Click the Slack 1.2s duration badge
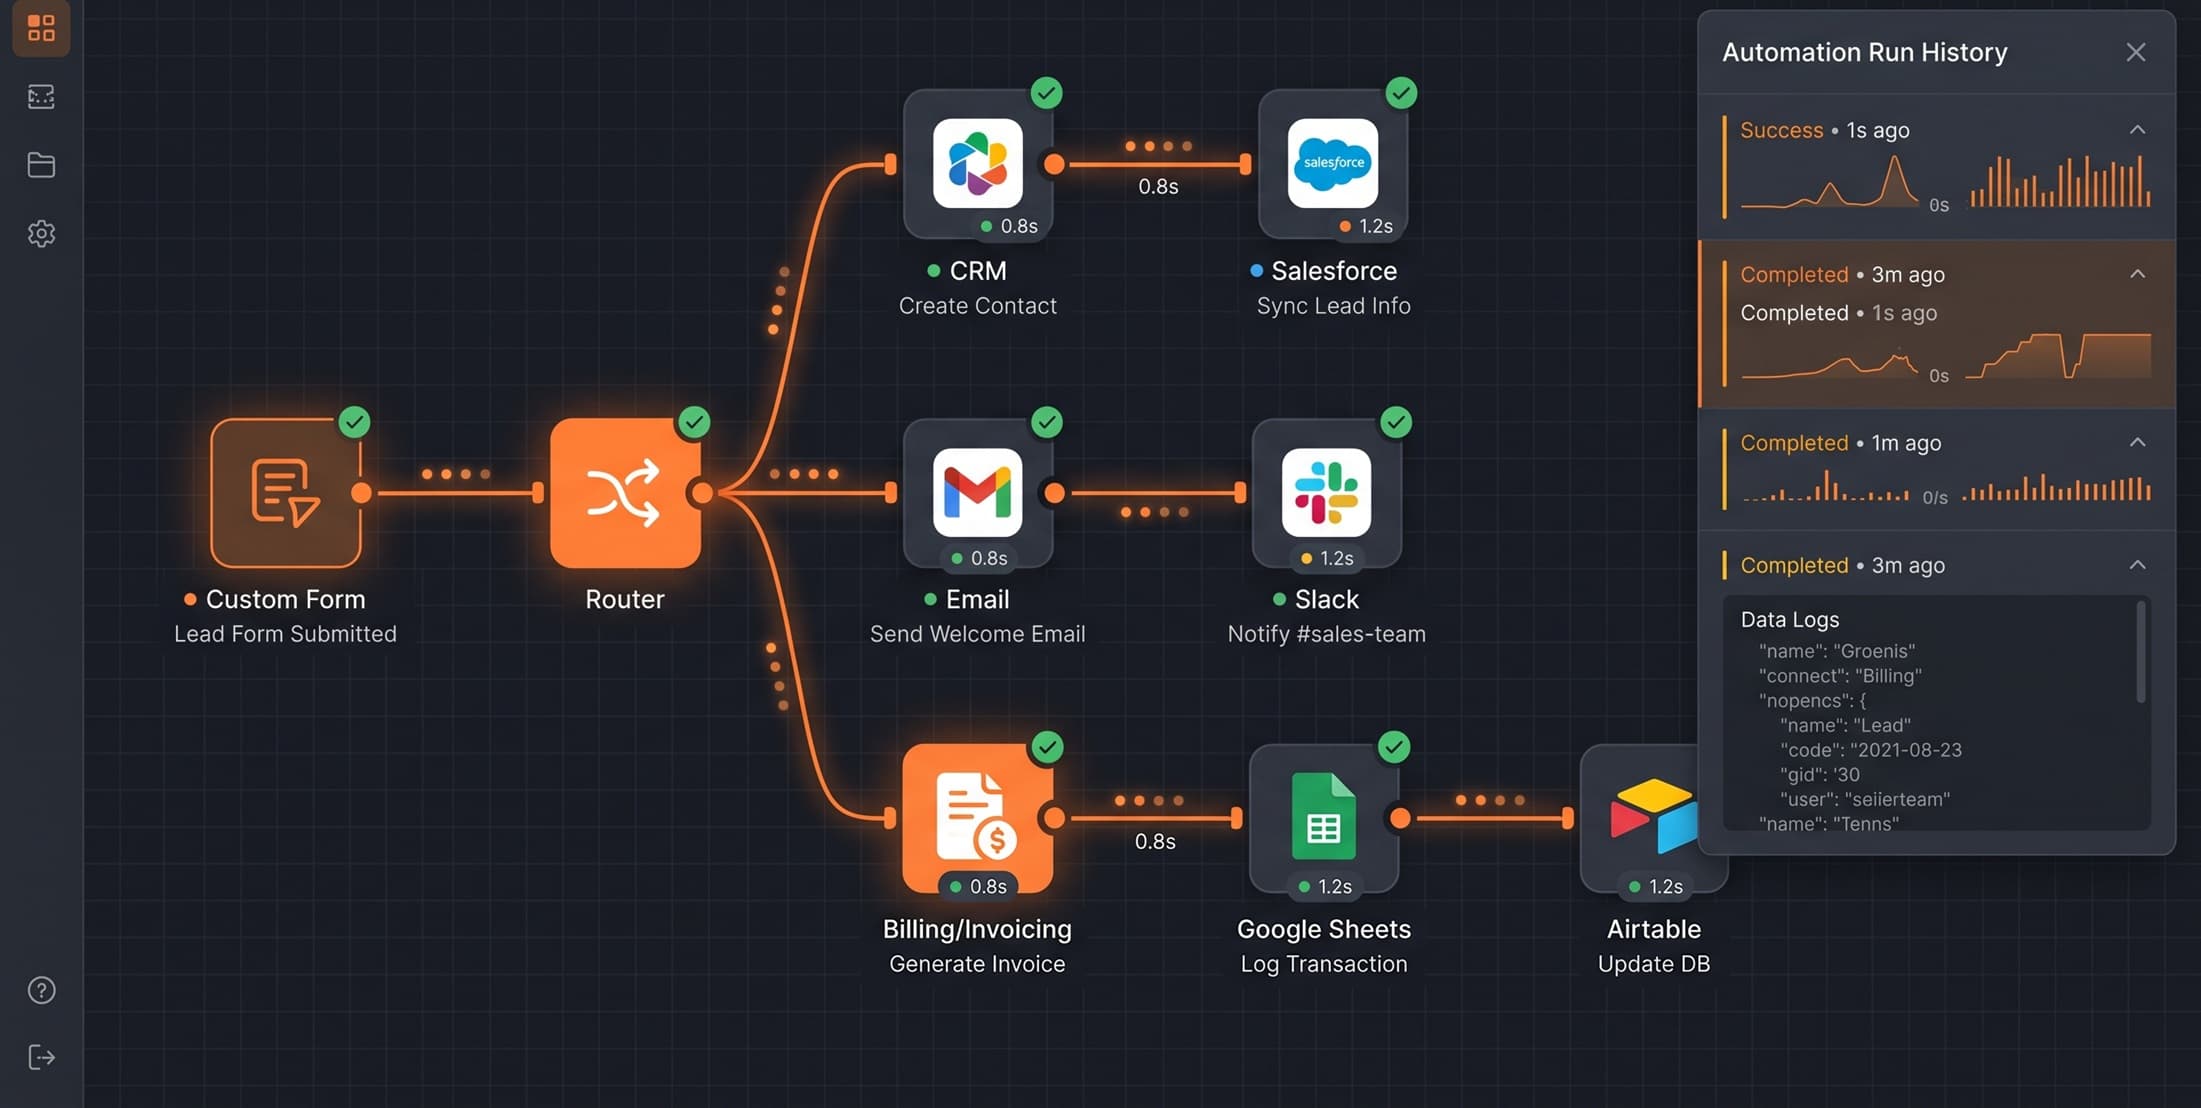The height and width of the screenshot is (1108, 2201). (1327, 558)
